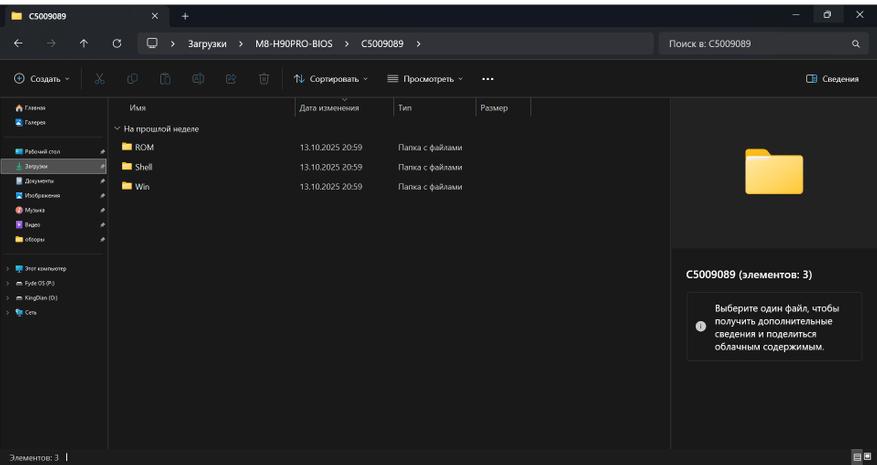Open the Сортировать dropdown
This screenshot has height=465, width=877.
[x=331, y=79]
